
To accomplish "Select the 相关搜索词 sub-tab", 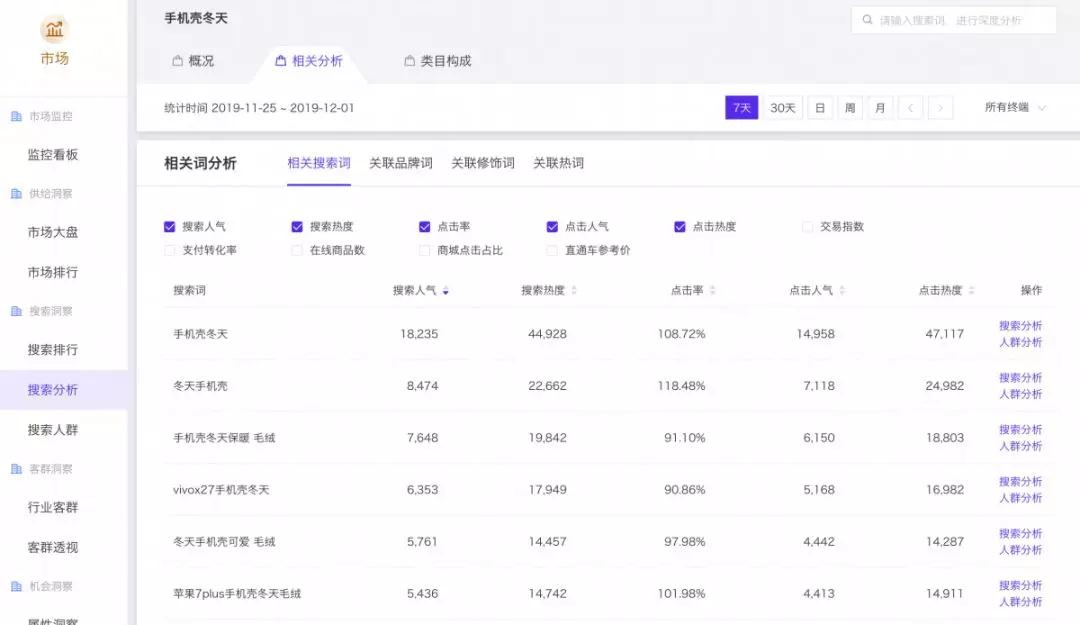I will tap(319, 163).
